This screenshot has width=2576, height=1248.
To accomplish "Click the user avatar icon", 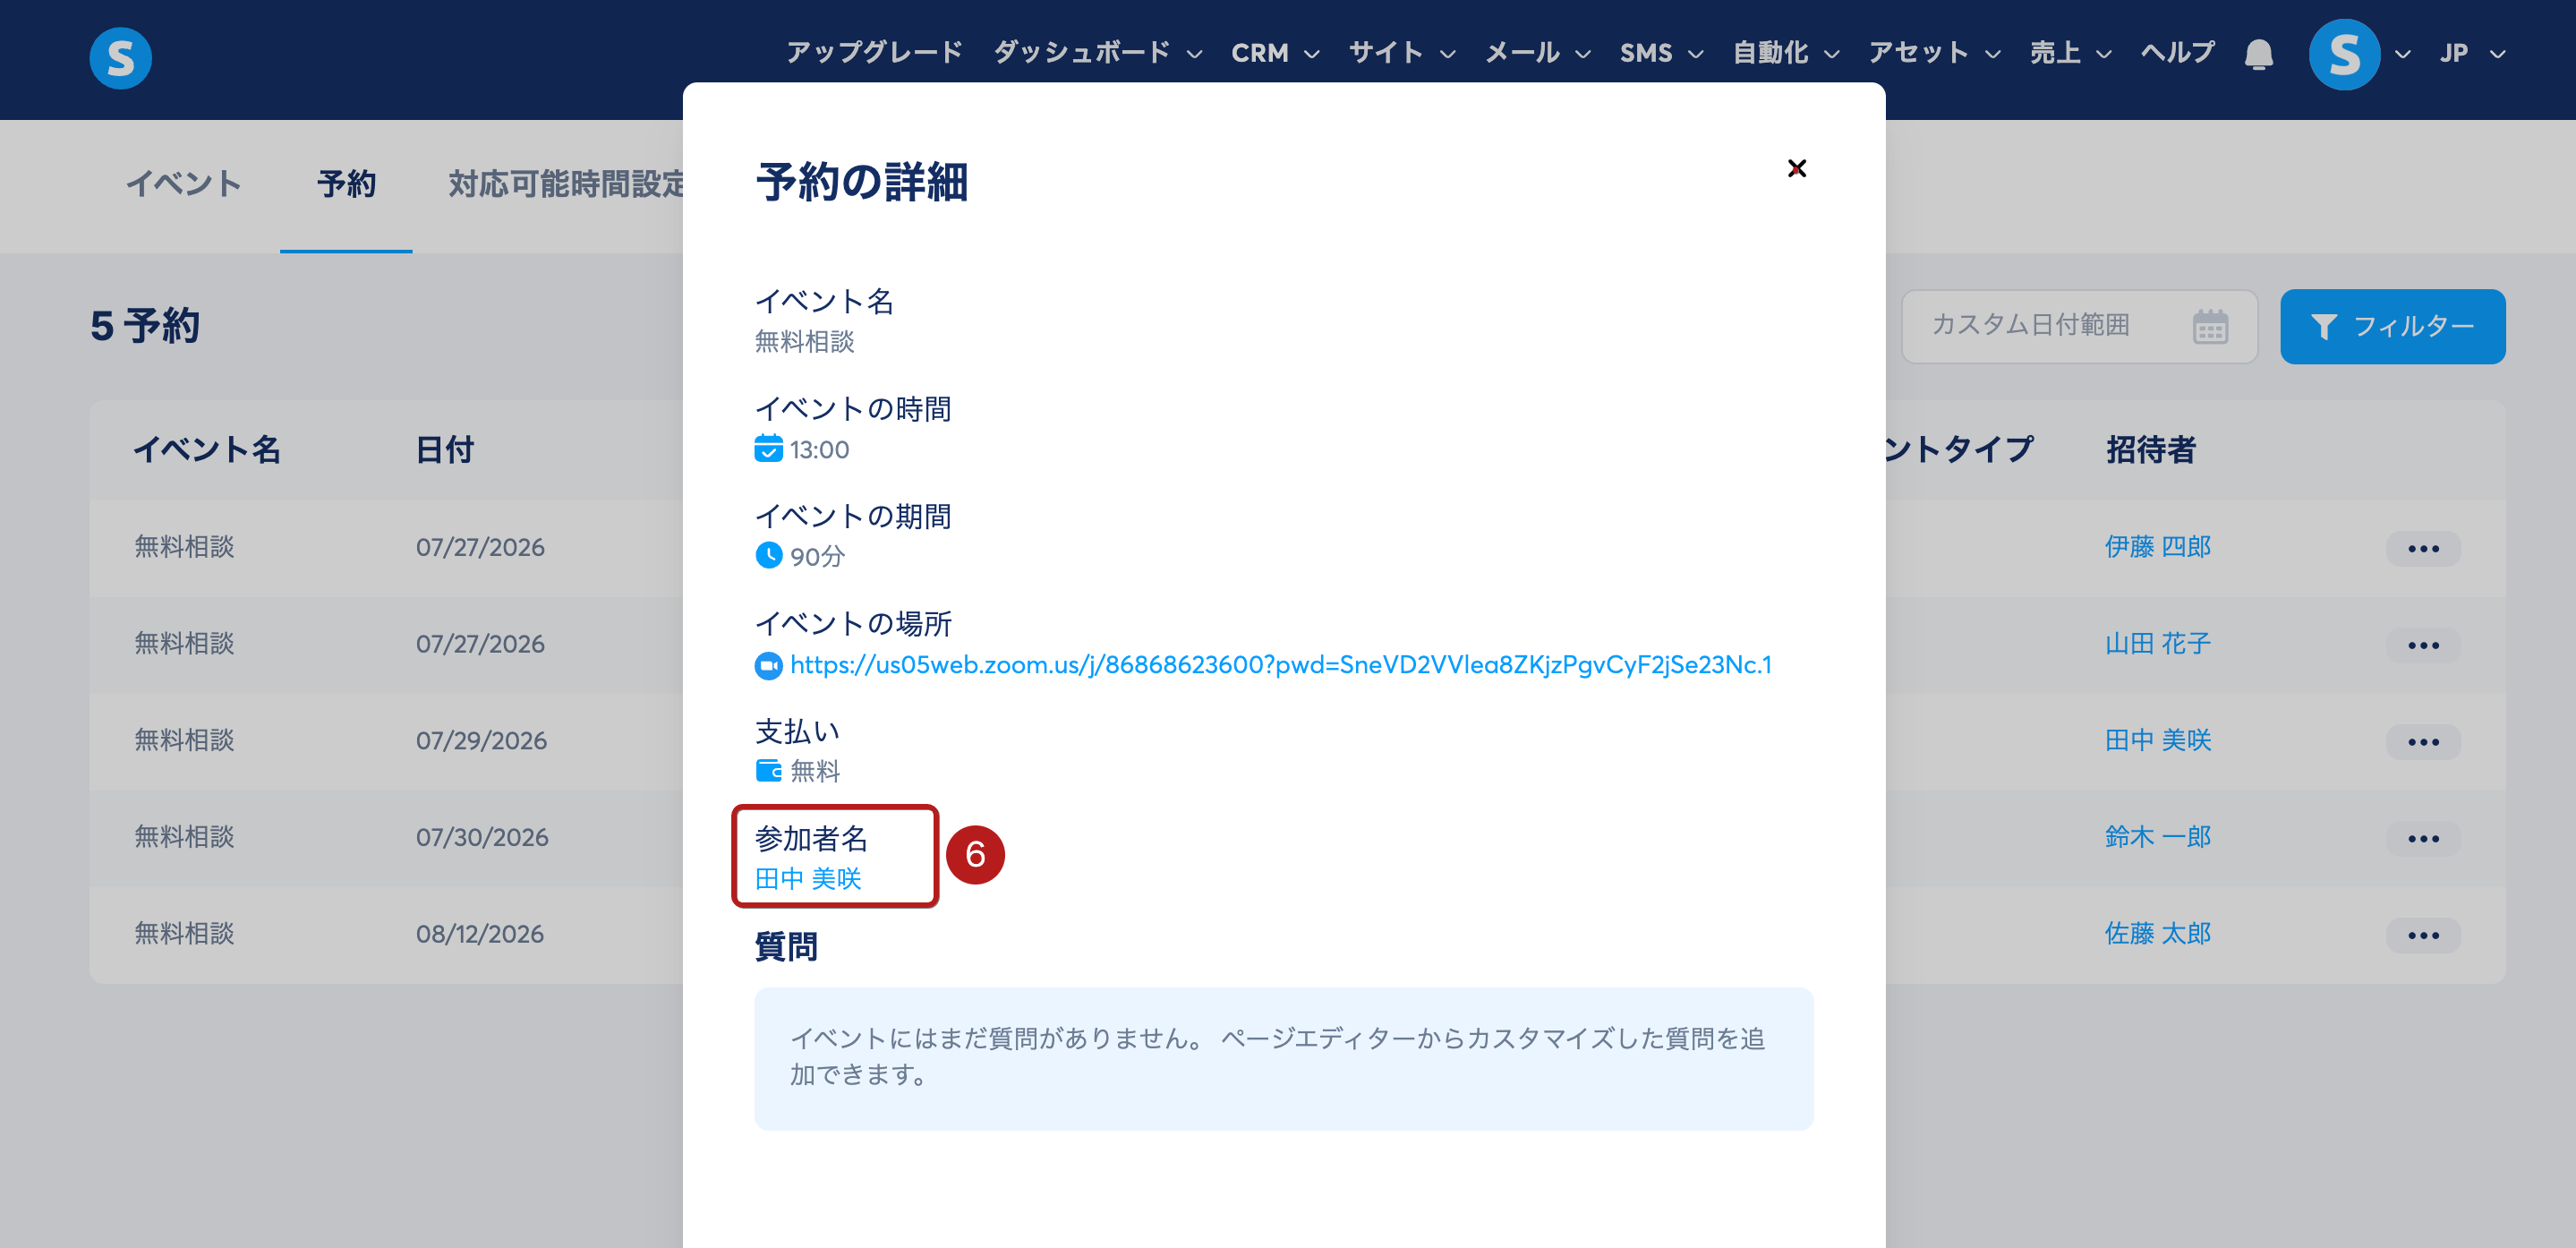I will click(x=2344, y=54).
